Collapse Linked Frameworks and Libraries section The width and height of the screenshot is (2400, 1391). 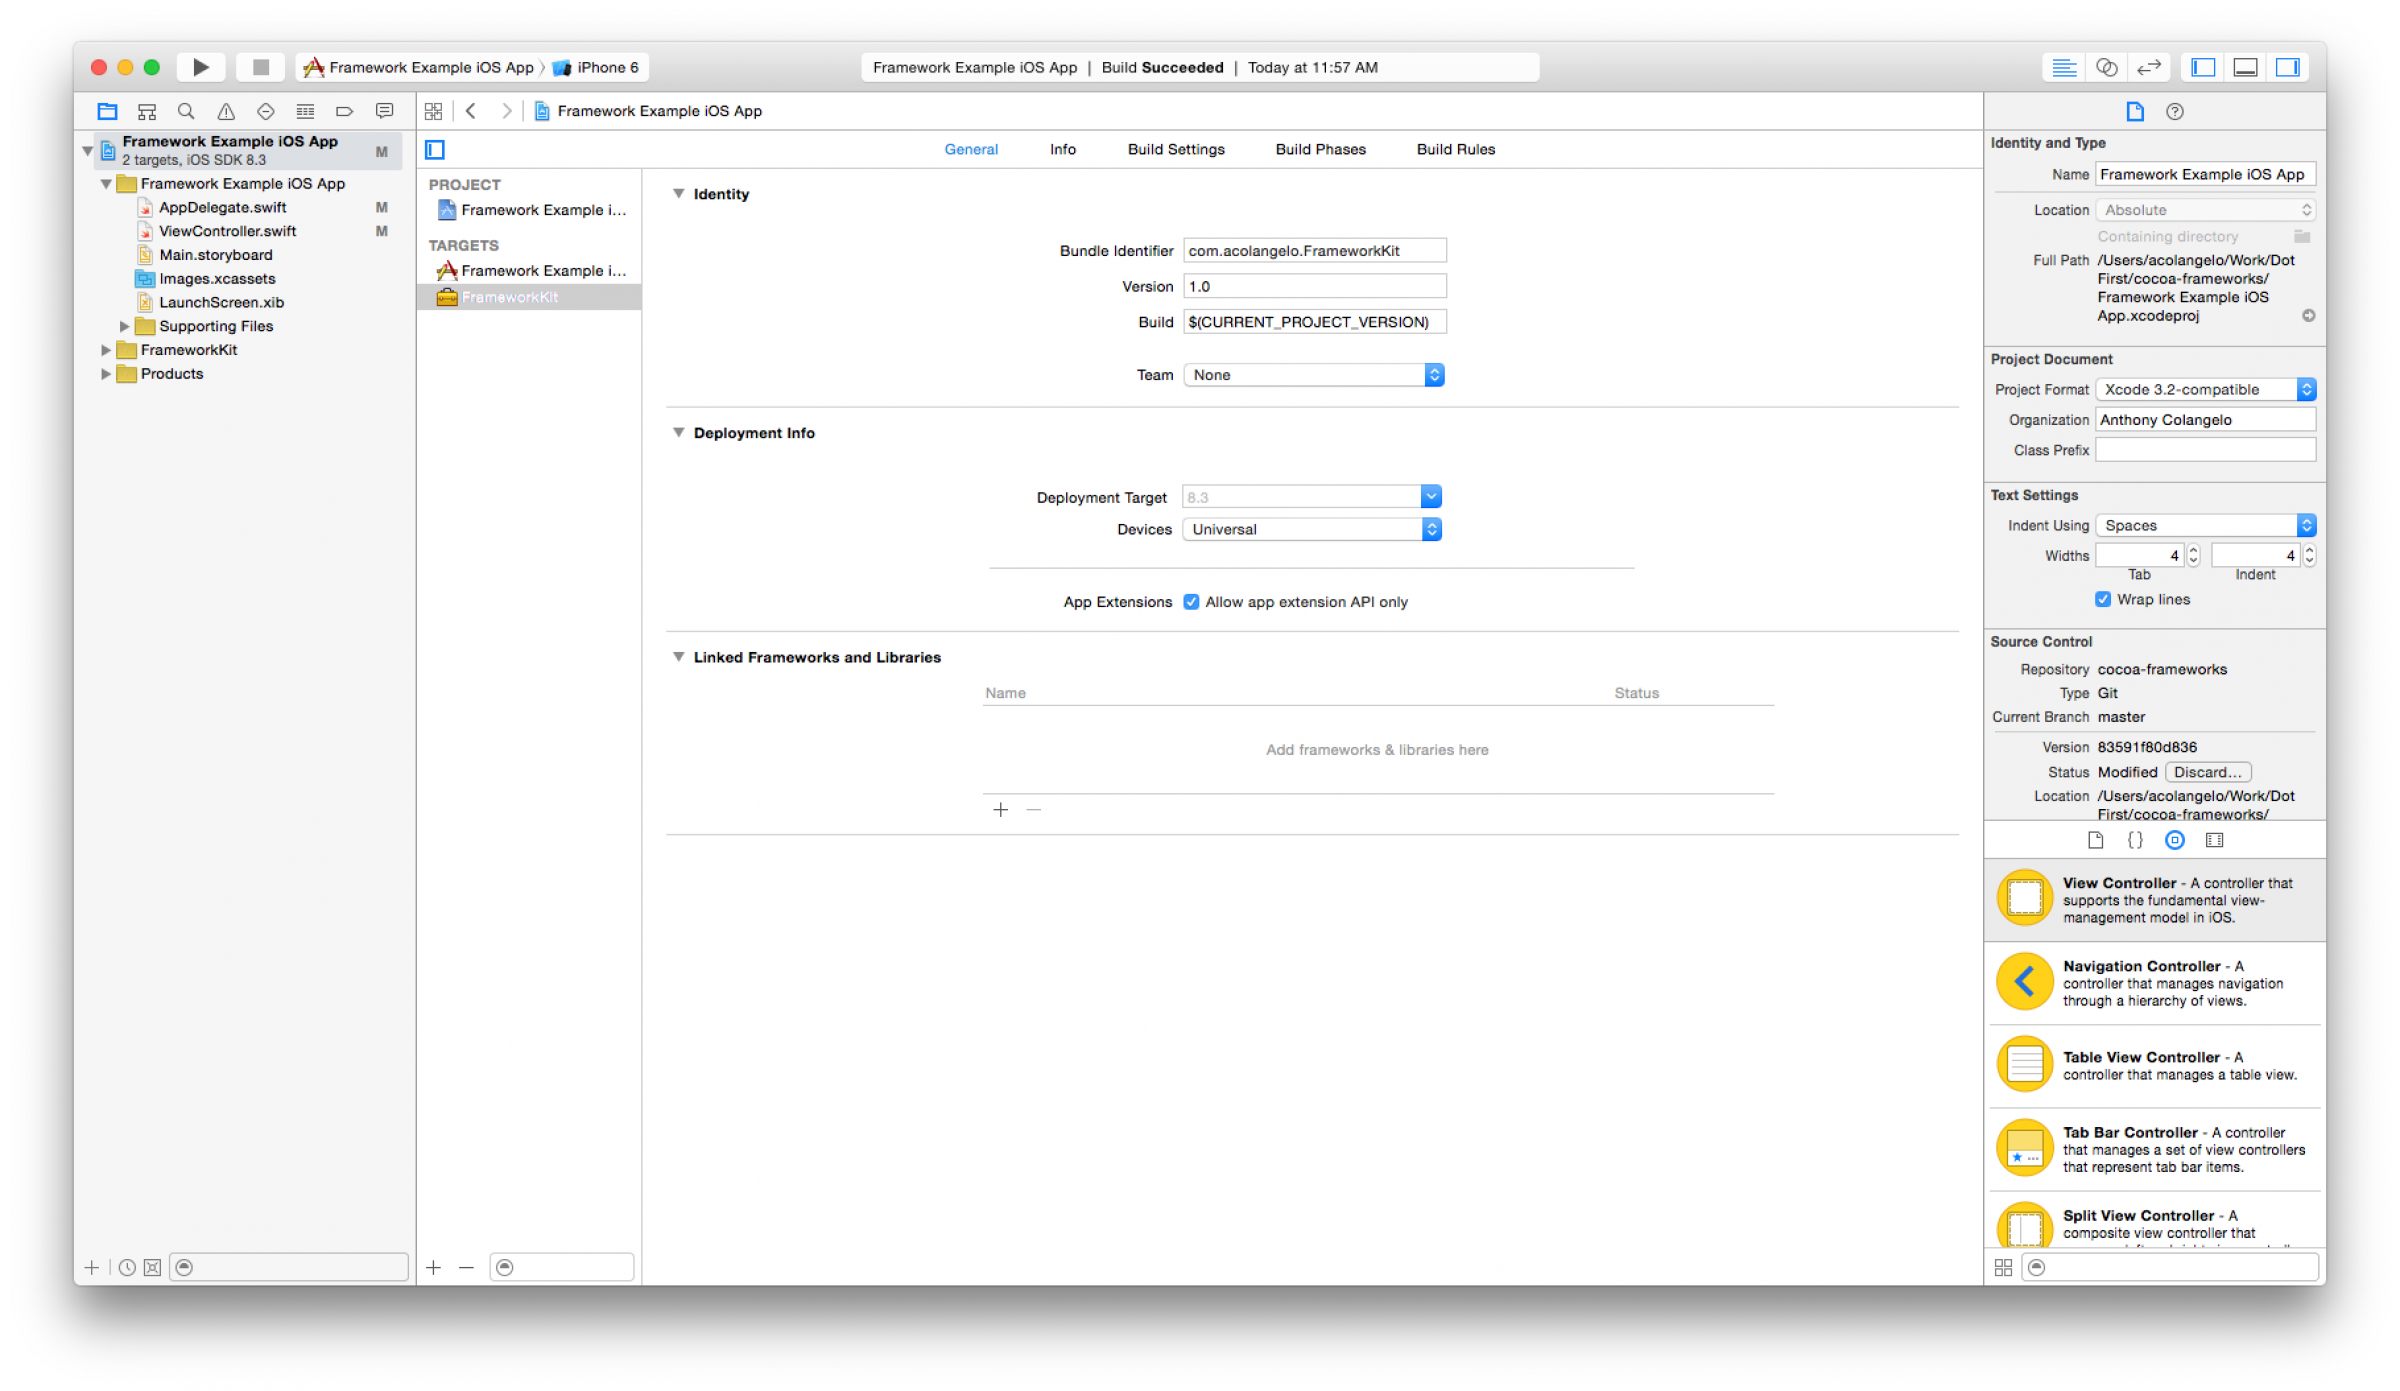pos(679,657)
